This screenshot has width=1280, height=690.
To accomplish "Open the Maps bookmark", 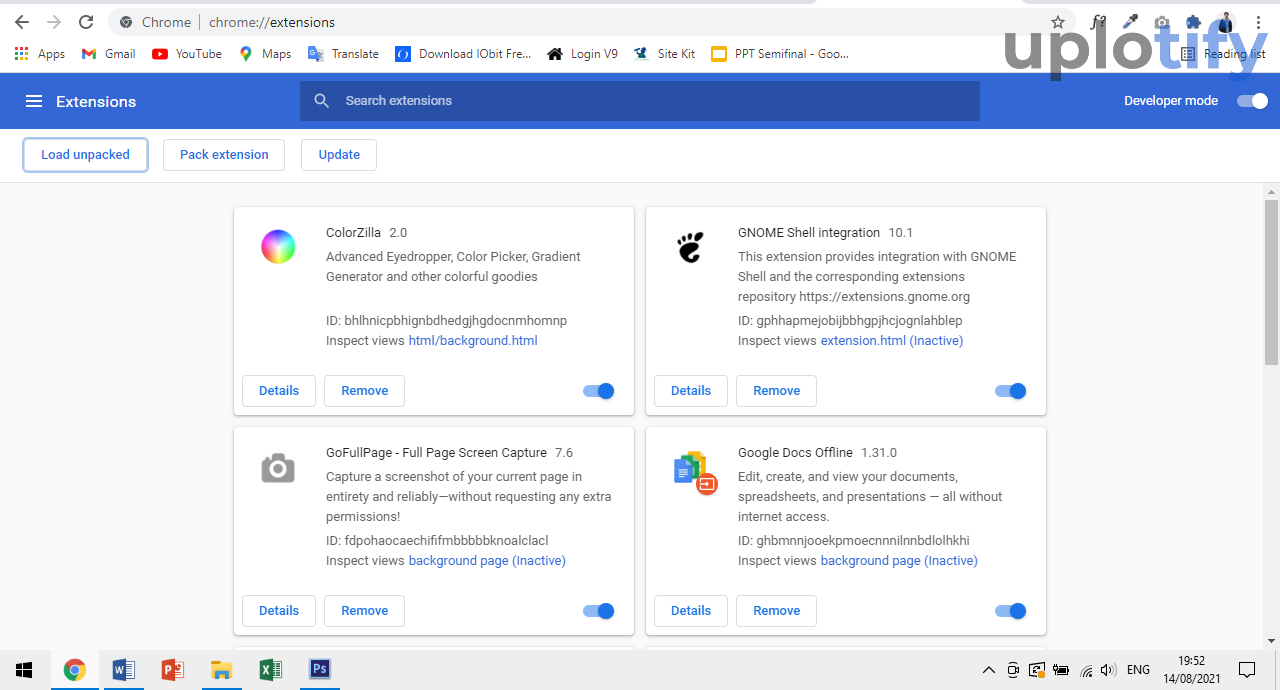I will (265, 54).
